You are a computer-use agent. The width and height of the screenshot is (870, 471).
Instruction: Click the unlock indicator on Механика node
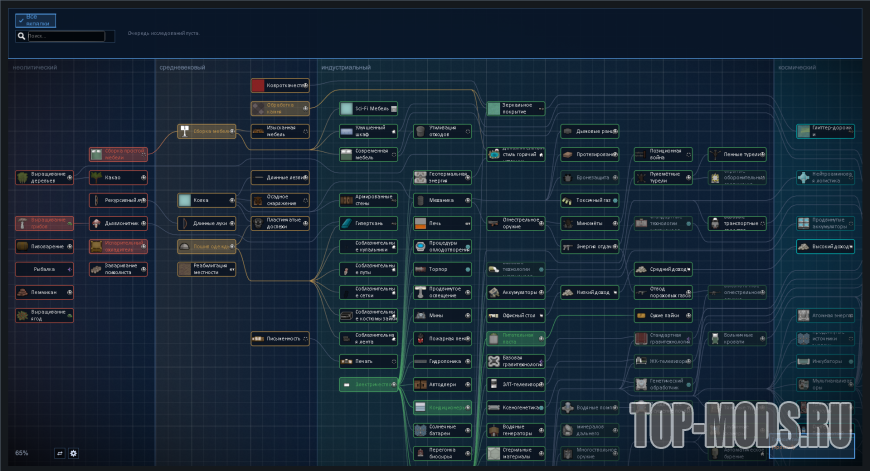468,200
